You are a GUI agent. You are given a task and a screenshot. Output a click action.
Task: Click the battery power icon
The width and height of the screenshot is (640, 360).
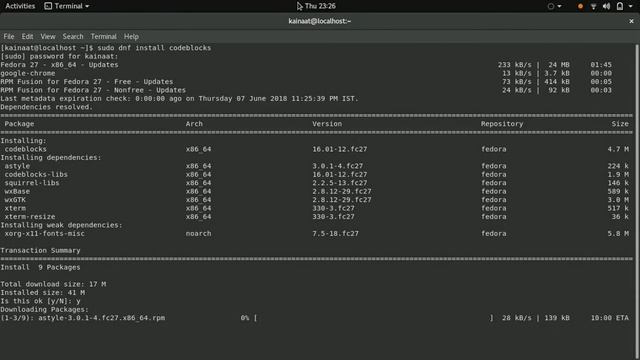[x=620, y=6]
